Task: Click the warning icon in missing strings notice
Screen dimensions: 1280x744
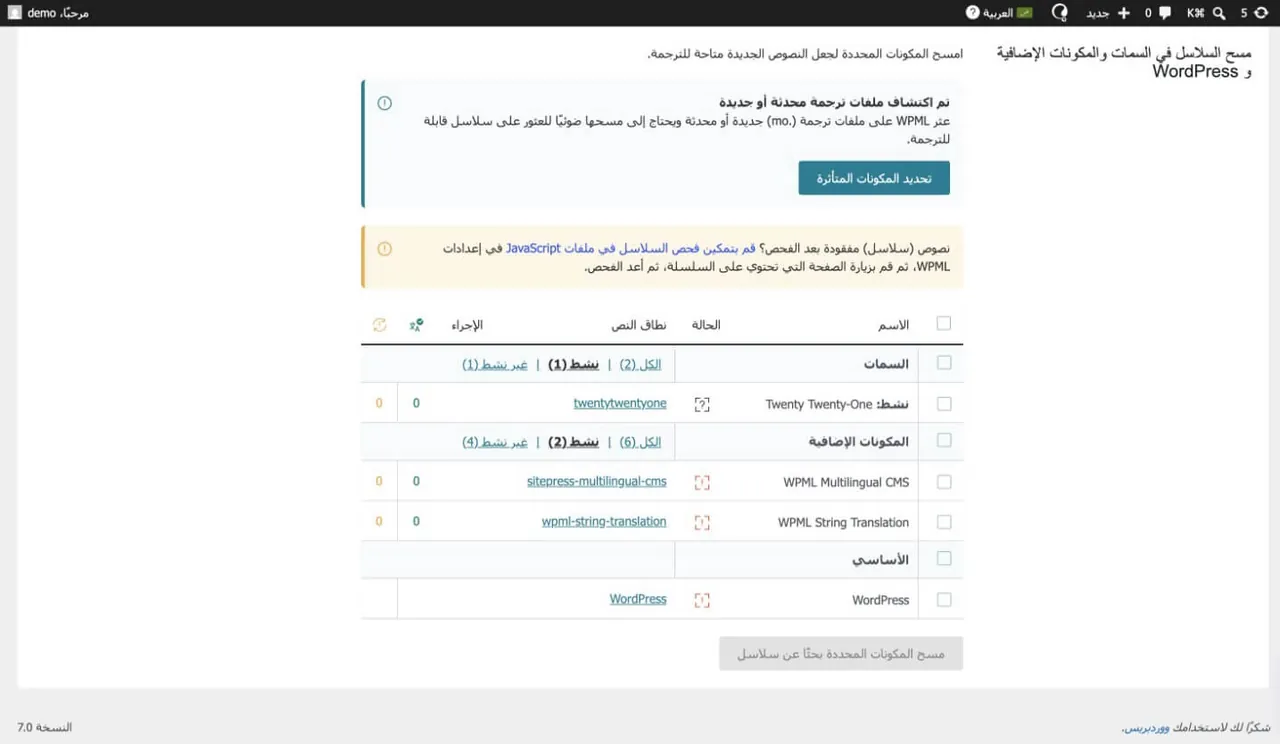Action: [384, 248]
